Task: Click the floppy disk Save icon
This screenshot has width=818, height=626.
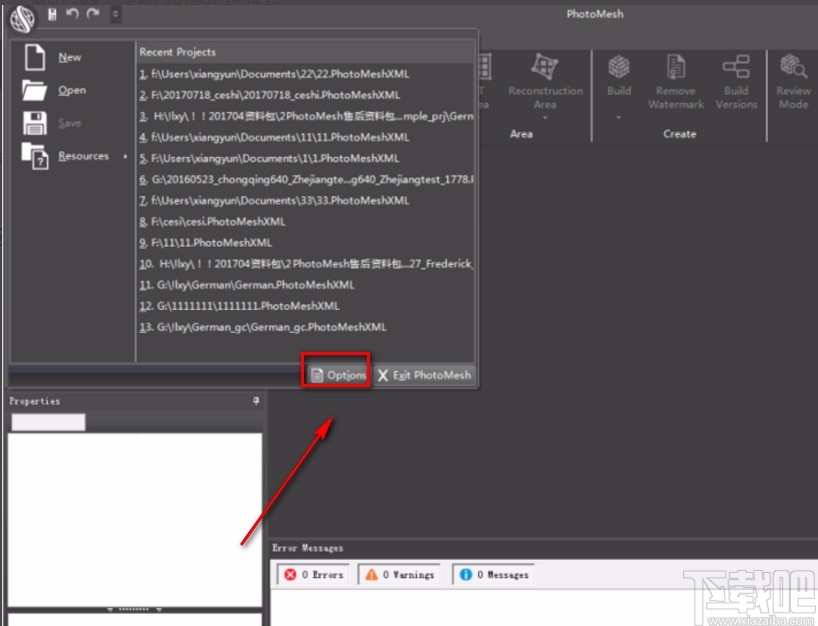Action: pyautogui.click(x=35, y=123)
